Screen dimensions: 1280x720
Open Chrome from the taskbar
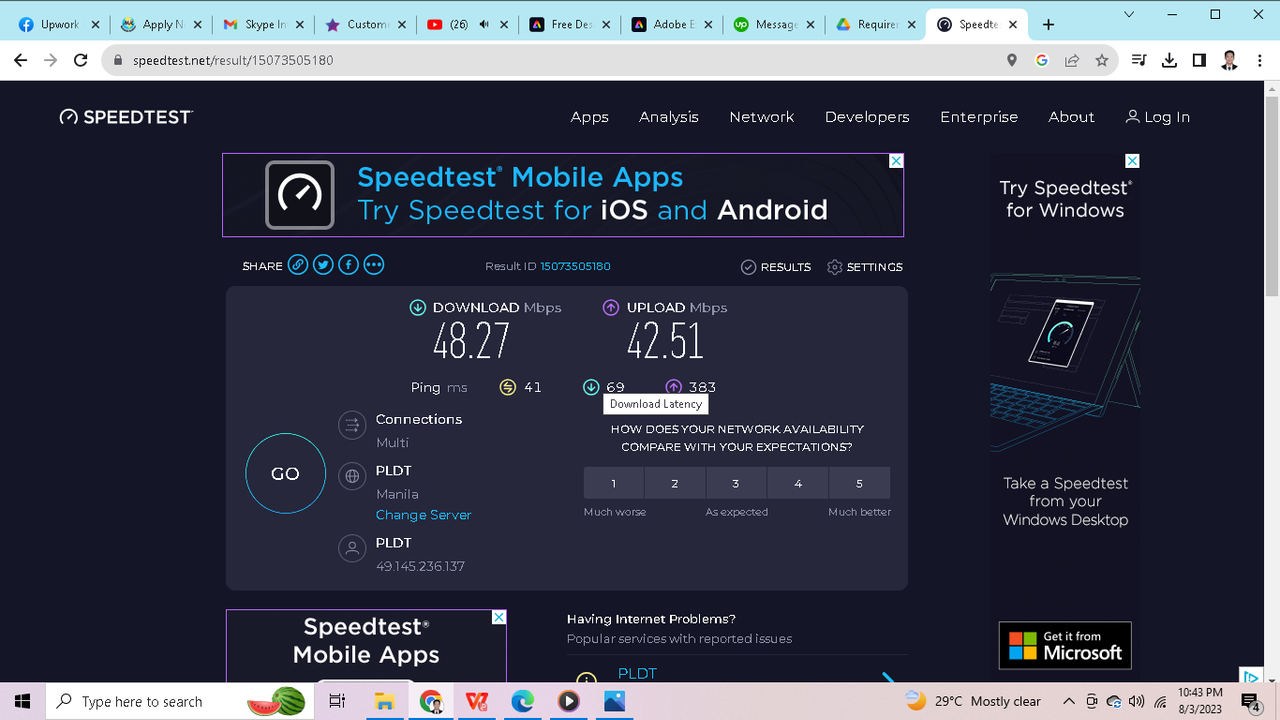pos(431,700)
